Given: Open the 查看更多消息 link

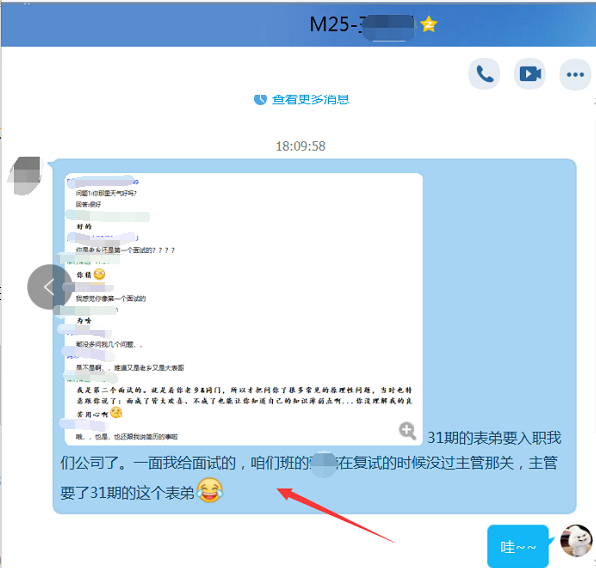Looking at the screenshot, I should click(310, 100).
